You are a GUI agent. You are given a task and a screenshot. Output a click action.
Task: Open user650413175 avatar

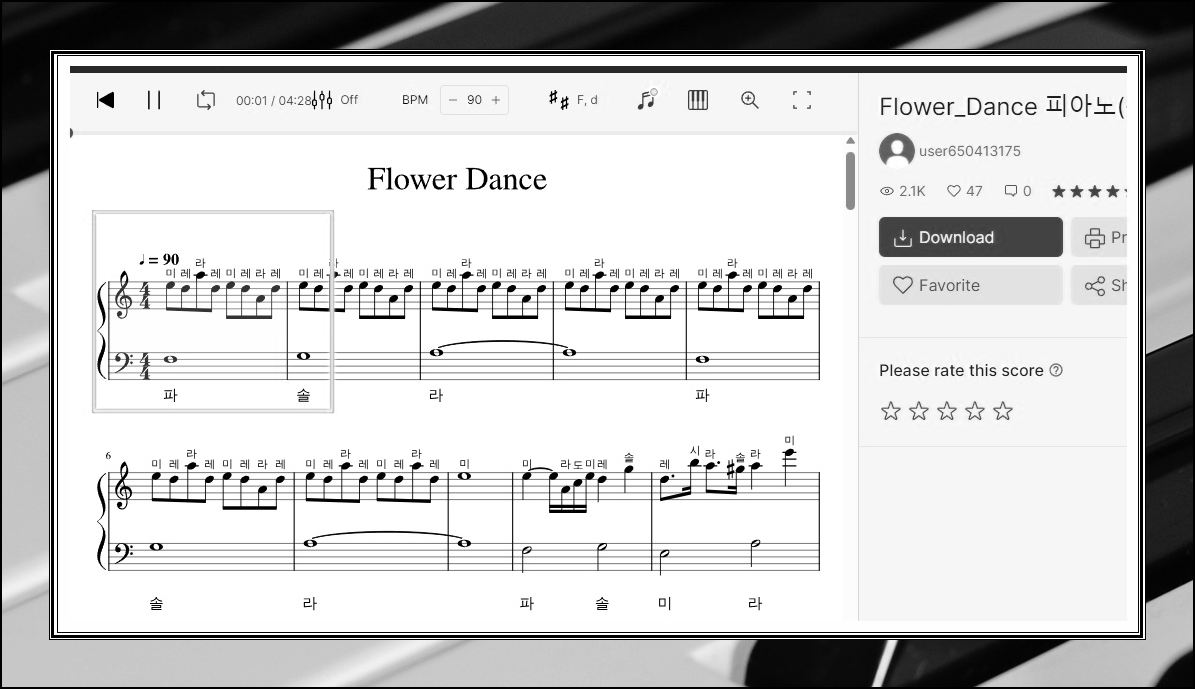click(x=896, y=150)
